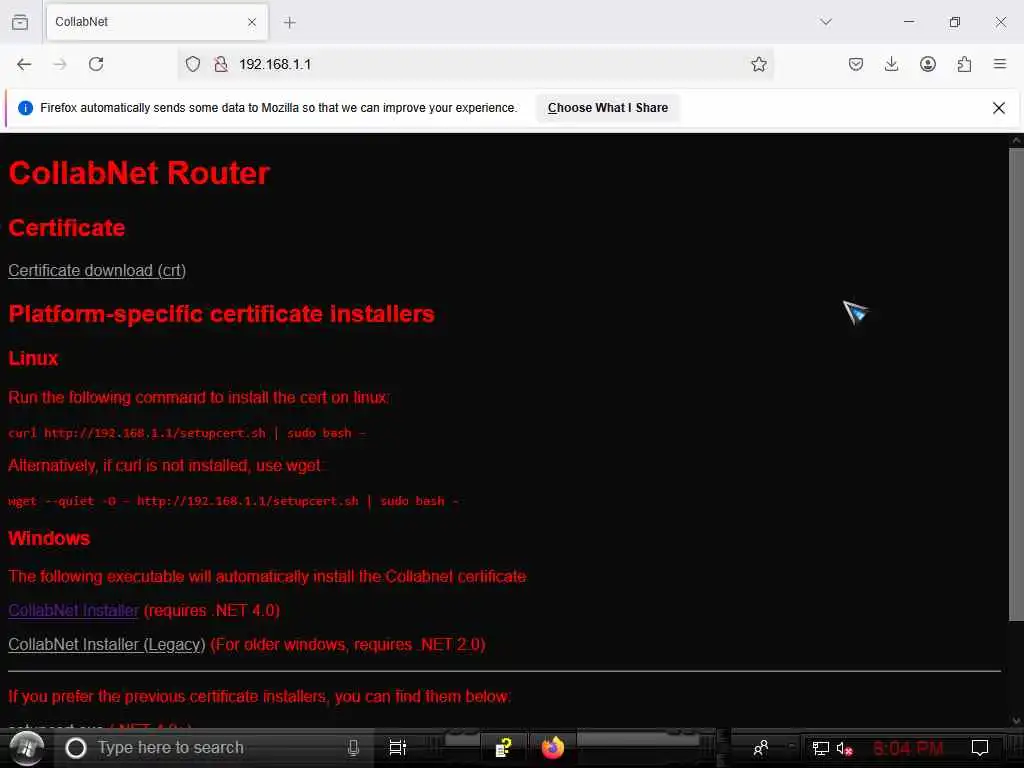
Task: Open the Downloads panel
Action: tap(891, 64)
